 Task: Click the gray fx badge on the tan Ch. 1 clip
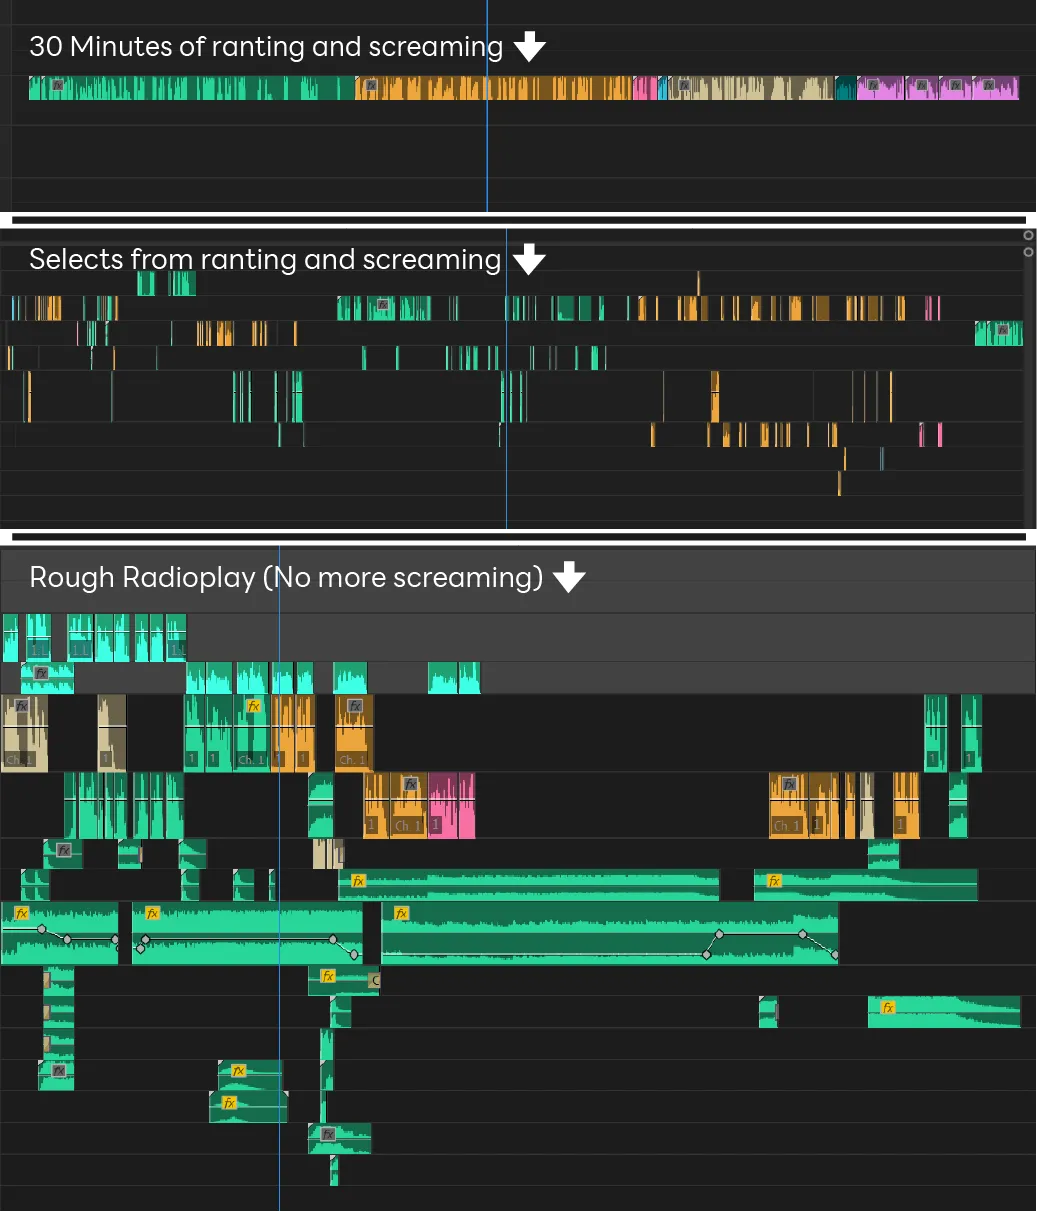coord(20,707)
